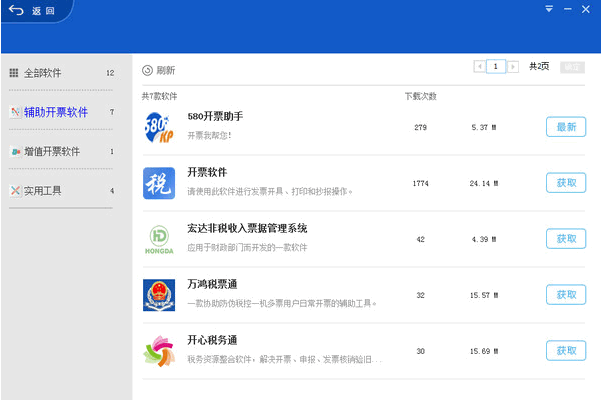The height and width of the screenshot is (401, 602).
Task: Open the 开心税务通 title
Action: (x=212, y=340)
